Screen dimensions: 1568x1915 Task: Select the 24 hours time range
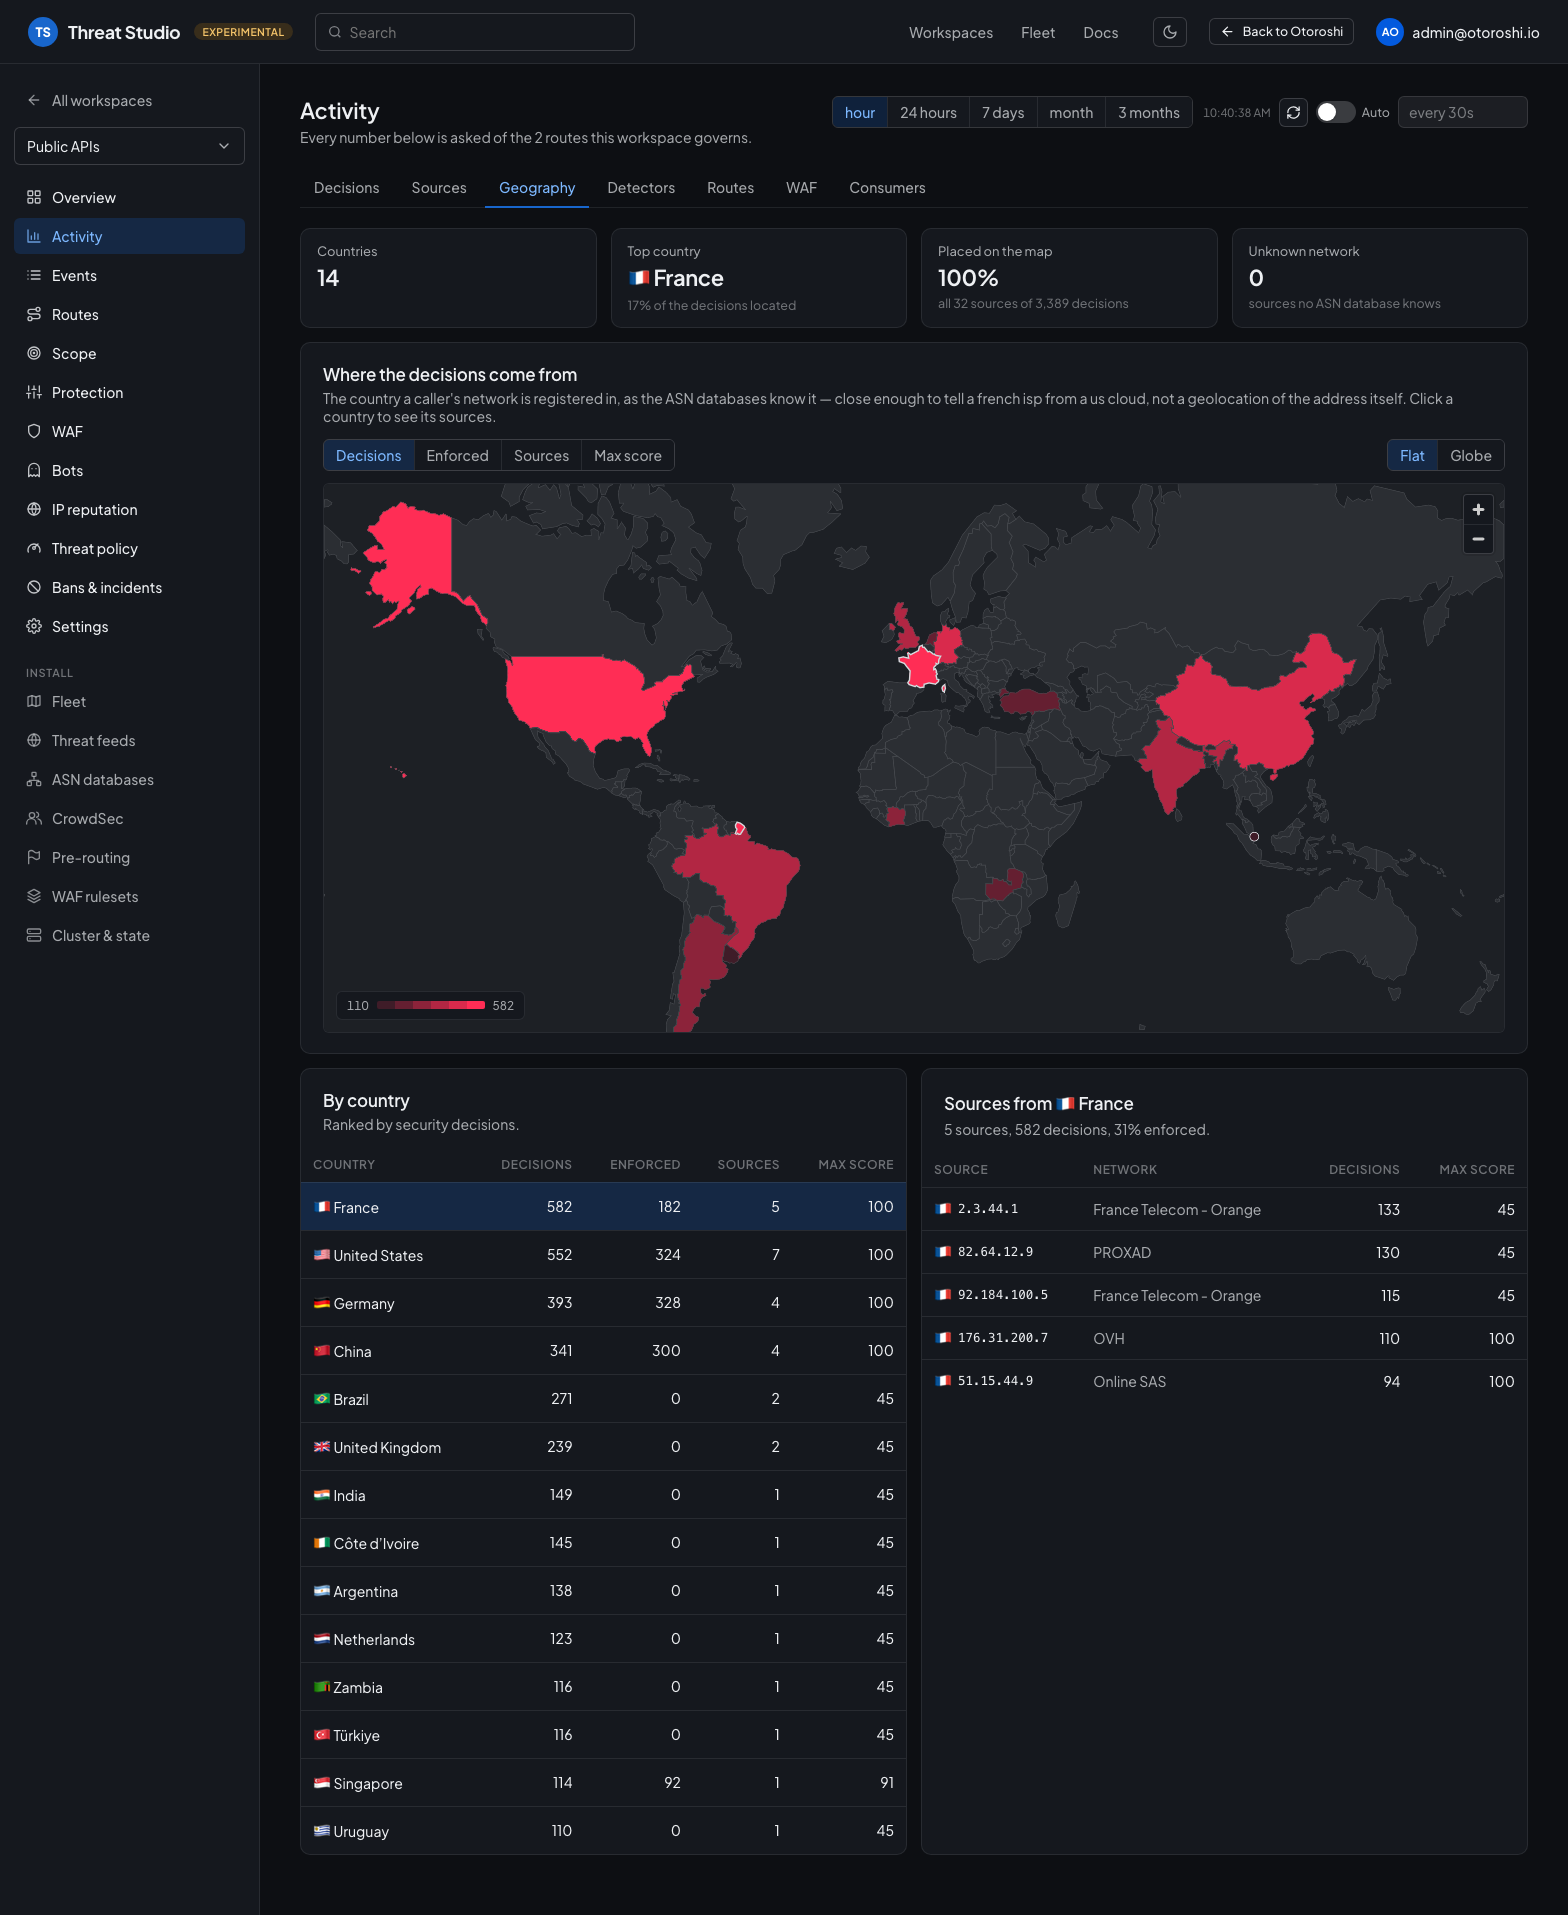coord(928,113)
